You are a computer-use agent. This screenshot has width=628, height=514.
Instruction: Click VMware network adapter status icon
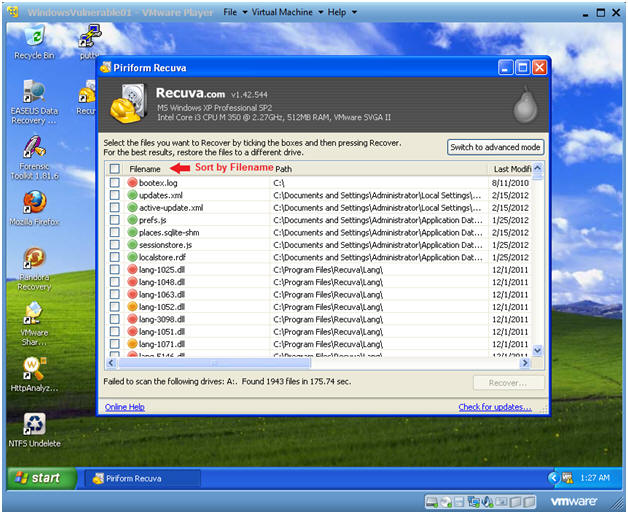(x=474, y=501)
